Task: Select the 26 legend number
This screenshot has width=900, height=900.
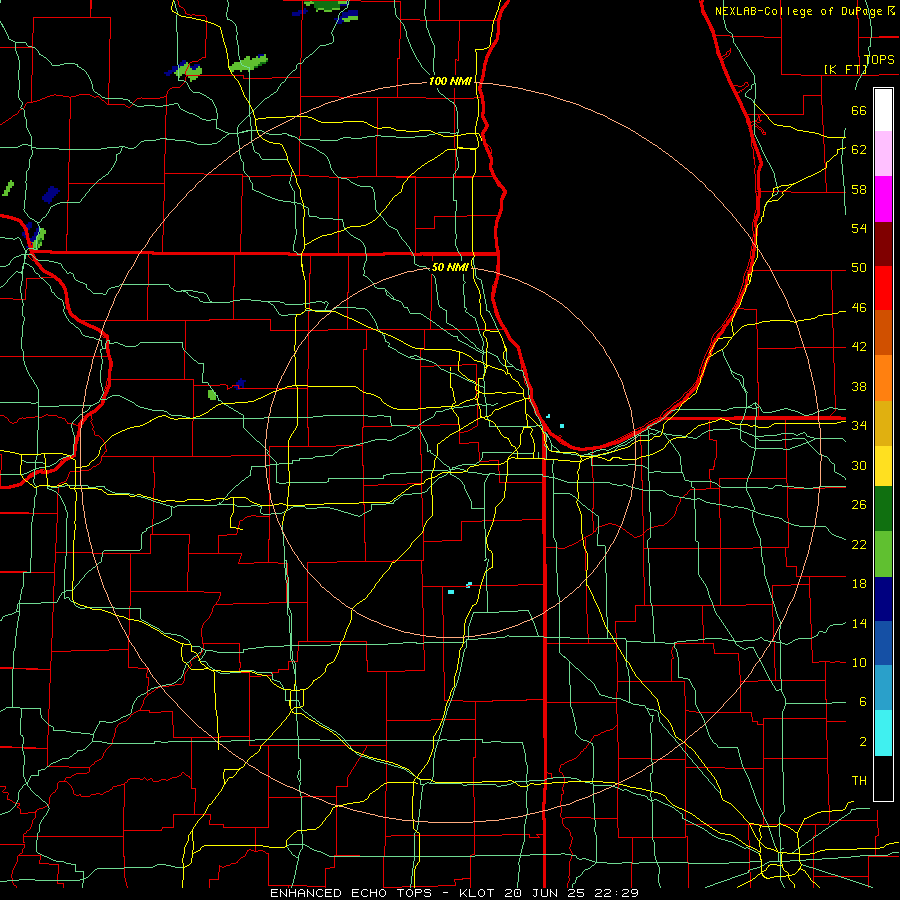Action: [859, 505]
